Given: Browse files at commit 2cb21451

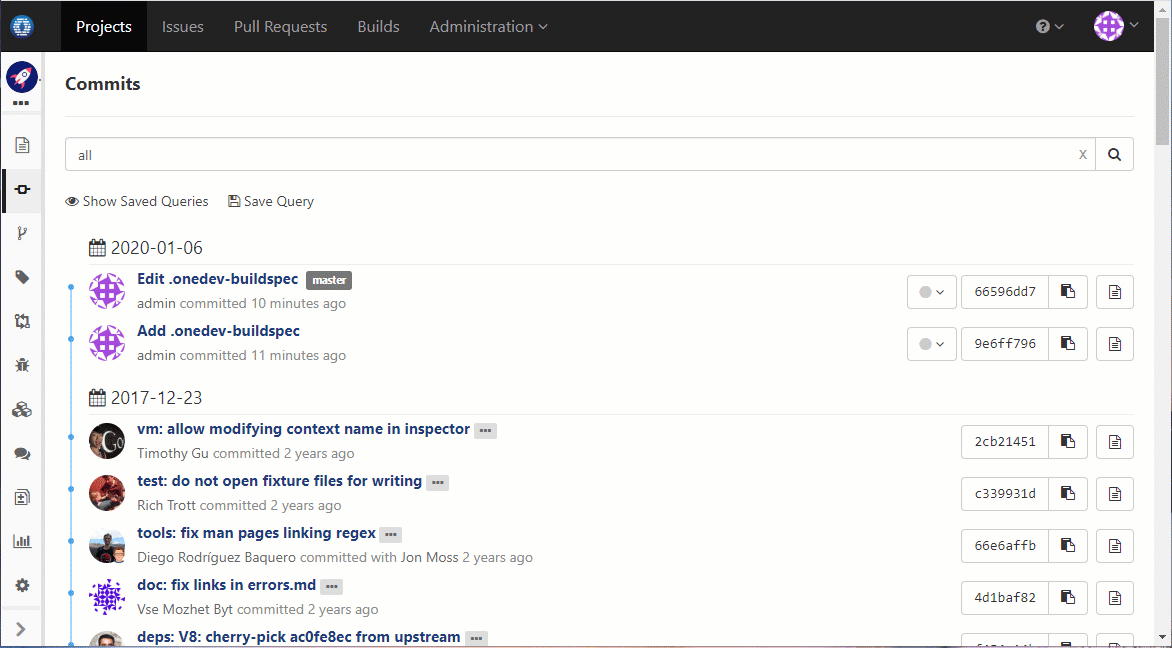Looking at the screenshot, I should (x=1115, y=442).
